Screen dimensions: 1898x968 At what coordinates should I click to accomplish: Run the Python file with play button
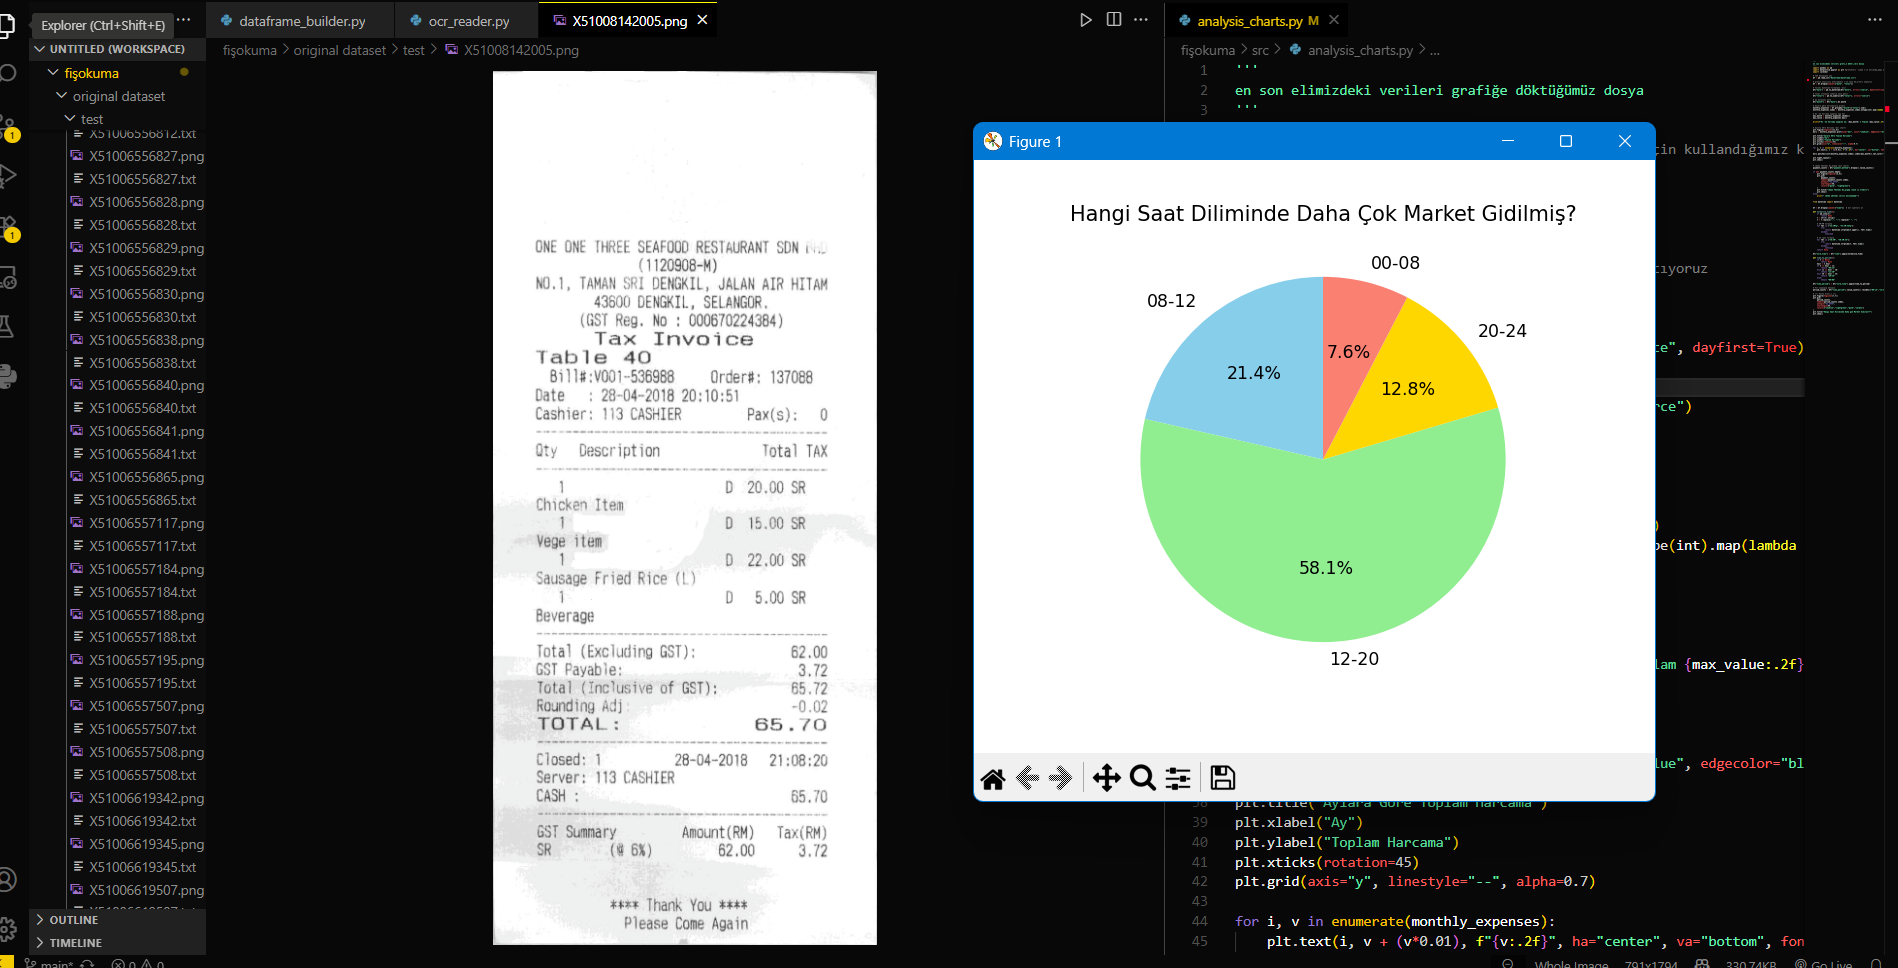pyautogui.click(x=1085, y=20)
